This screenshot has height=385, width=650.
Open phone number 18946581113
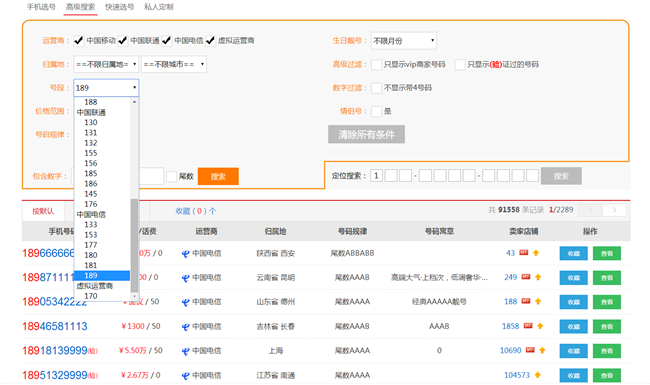[x=55, y=327]
